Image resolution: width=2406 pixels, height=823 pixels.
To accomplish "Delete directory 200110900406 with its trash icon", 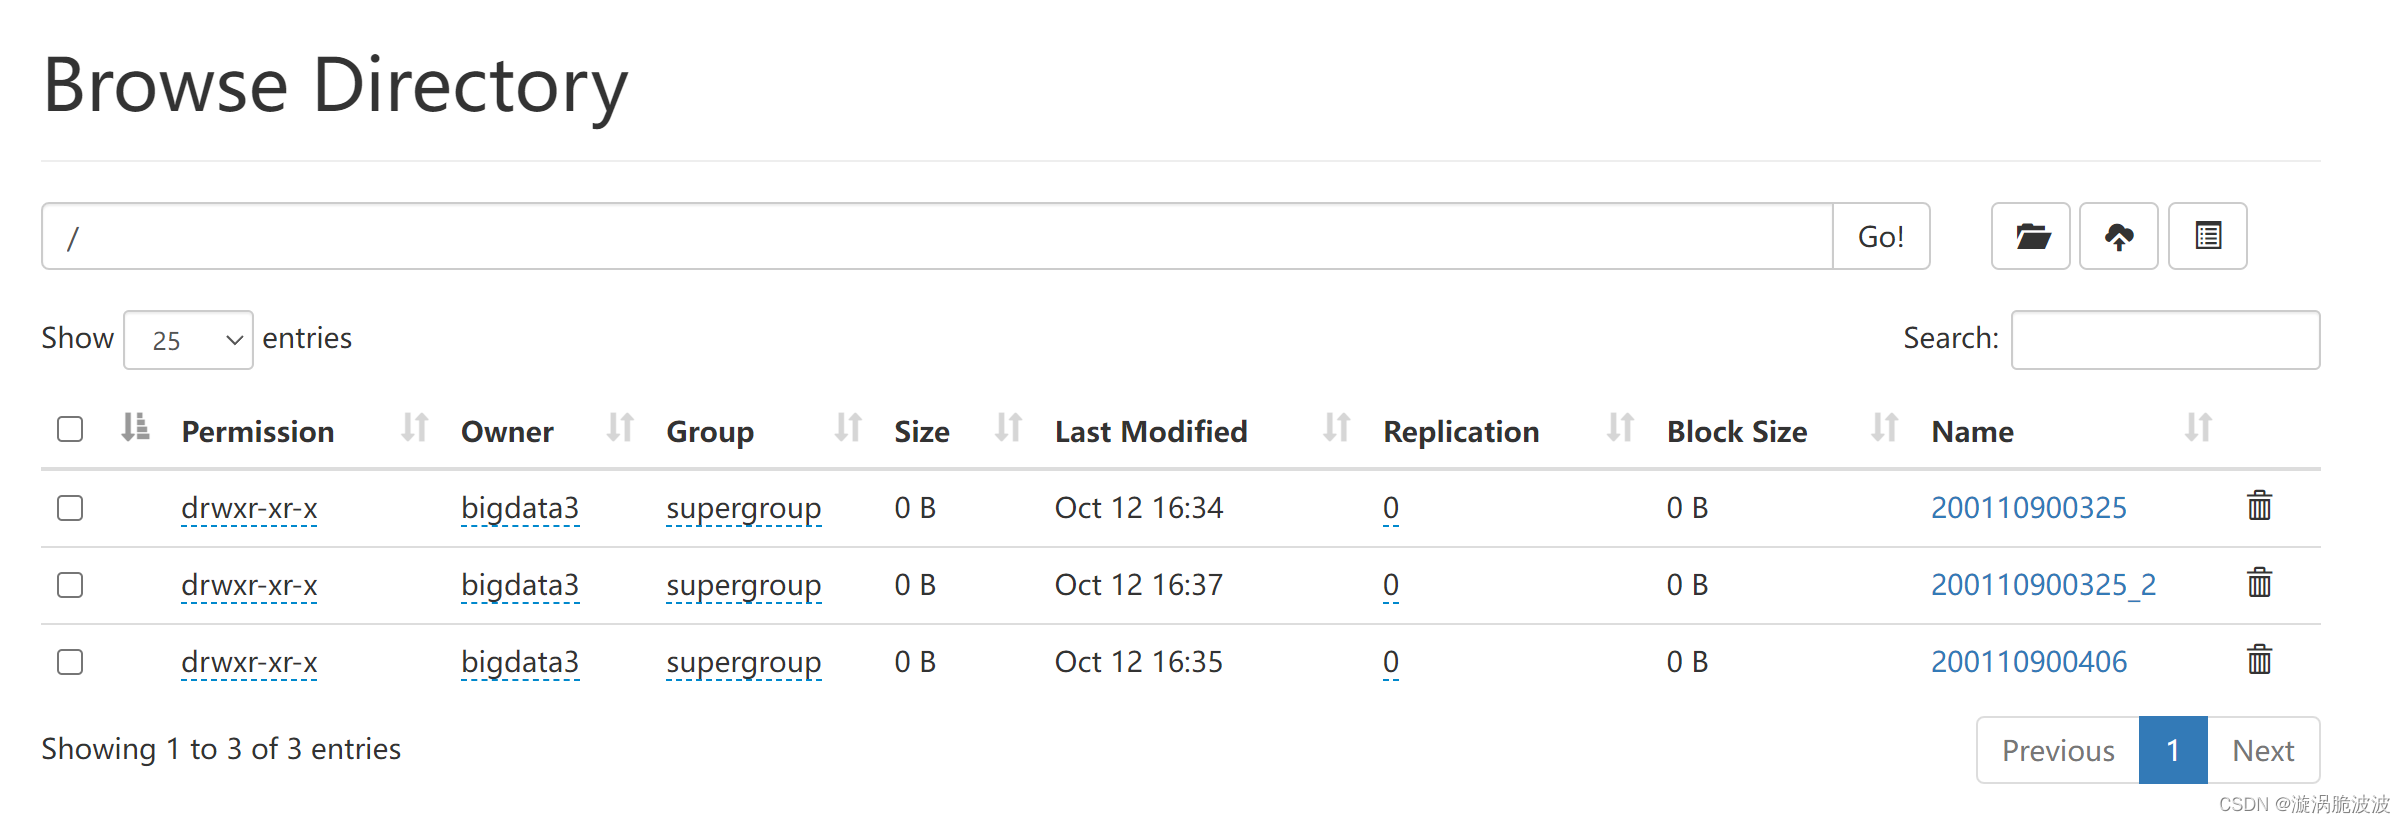I will 2259,660.
